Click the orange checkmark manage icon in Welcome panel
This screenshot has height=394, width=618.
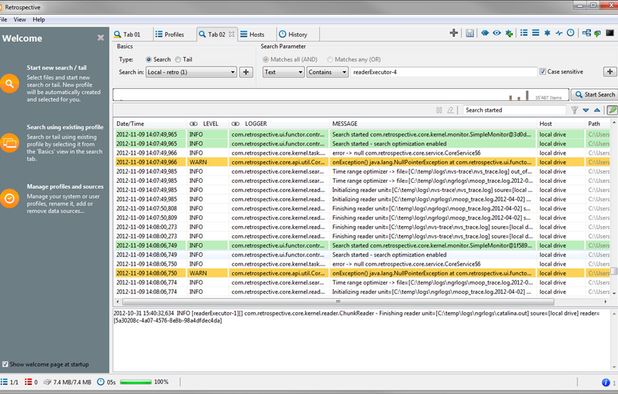click(10, 198)
